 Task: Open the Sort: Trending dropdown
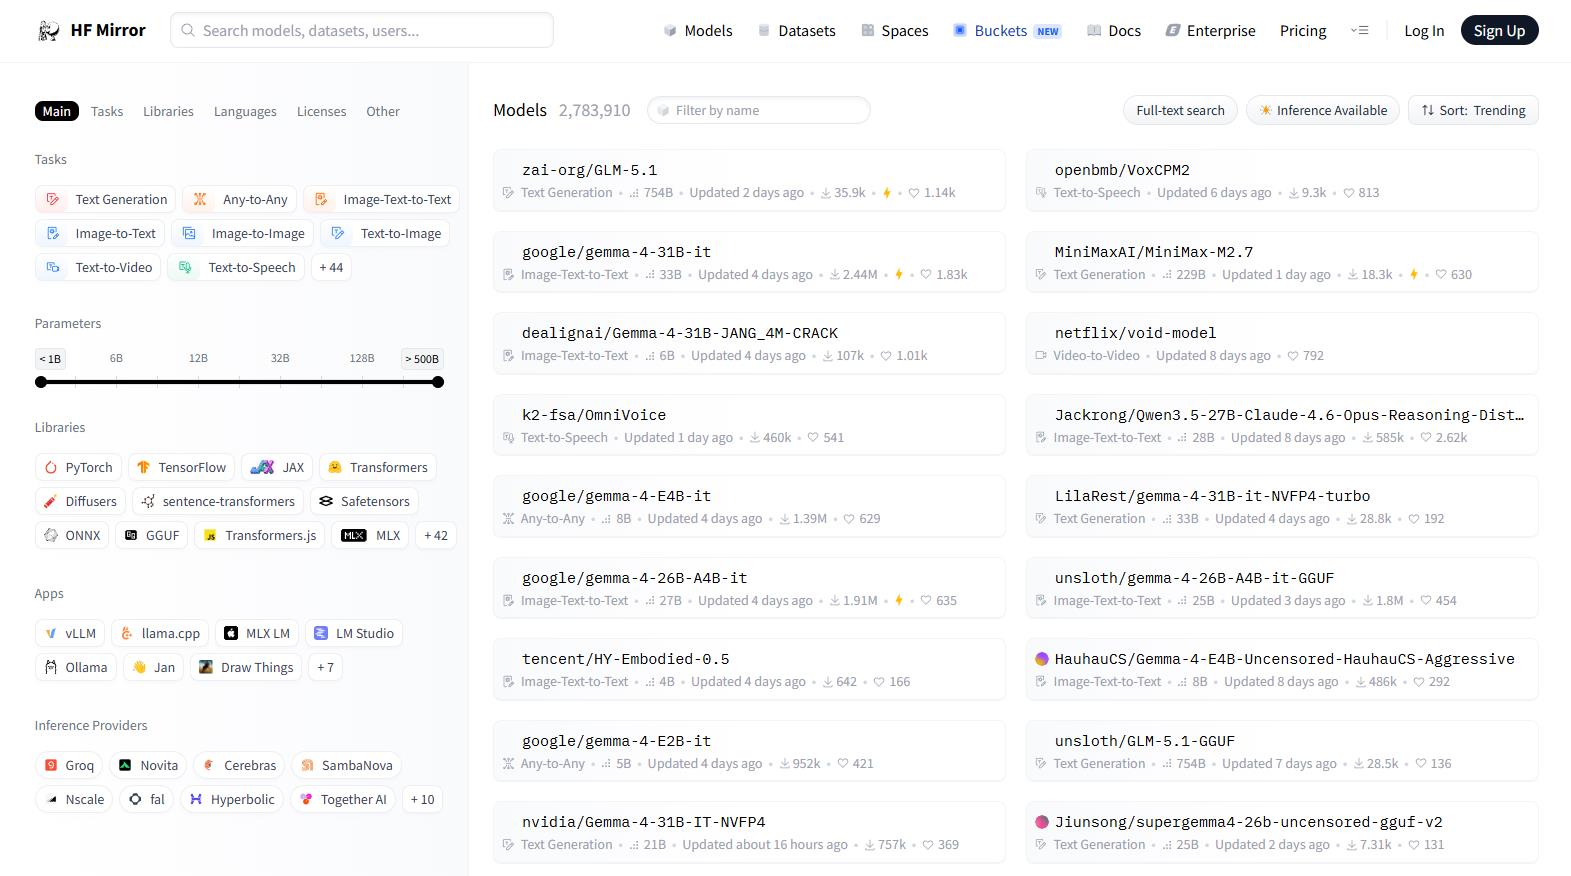(1472, 110)
